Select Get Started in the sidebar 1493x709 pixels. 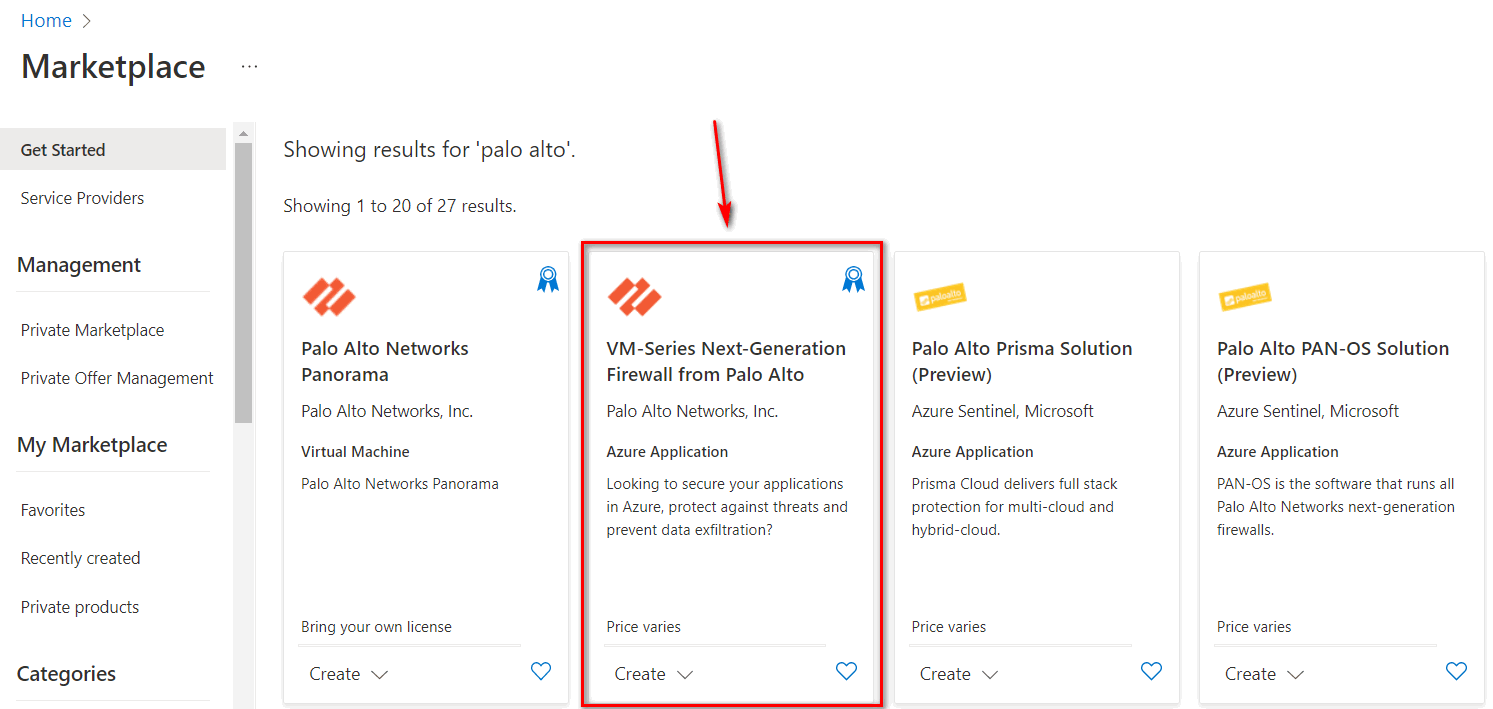[62, 149]
